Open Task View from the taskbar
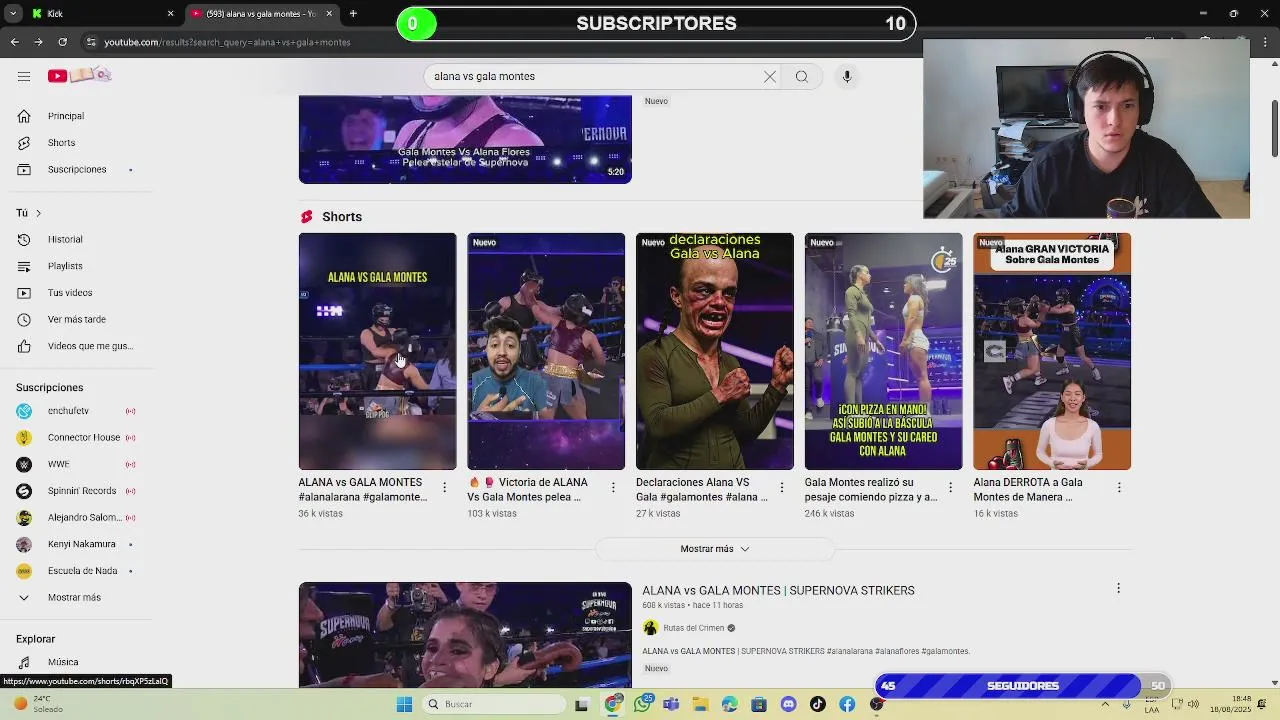 [582, 704]
